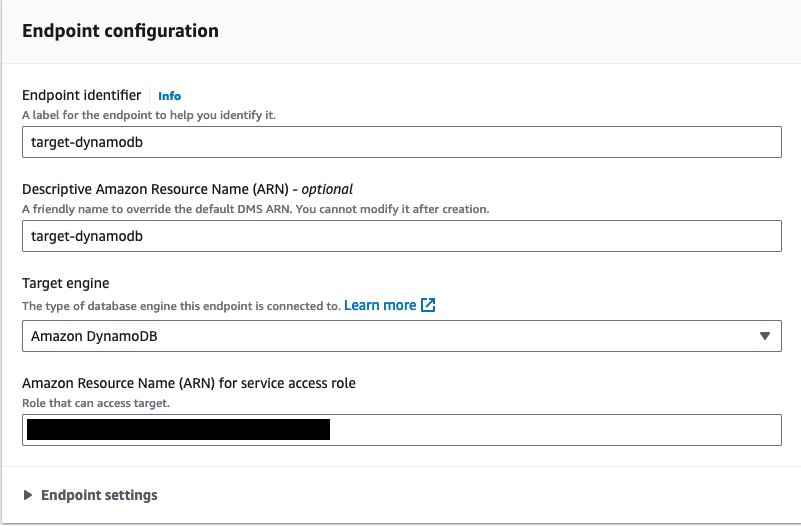Screen dimensions: 801x526
Task: Click the Descriptive ARN input field
Action: click(400, 236)
